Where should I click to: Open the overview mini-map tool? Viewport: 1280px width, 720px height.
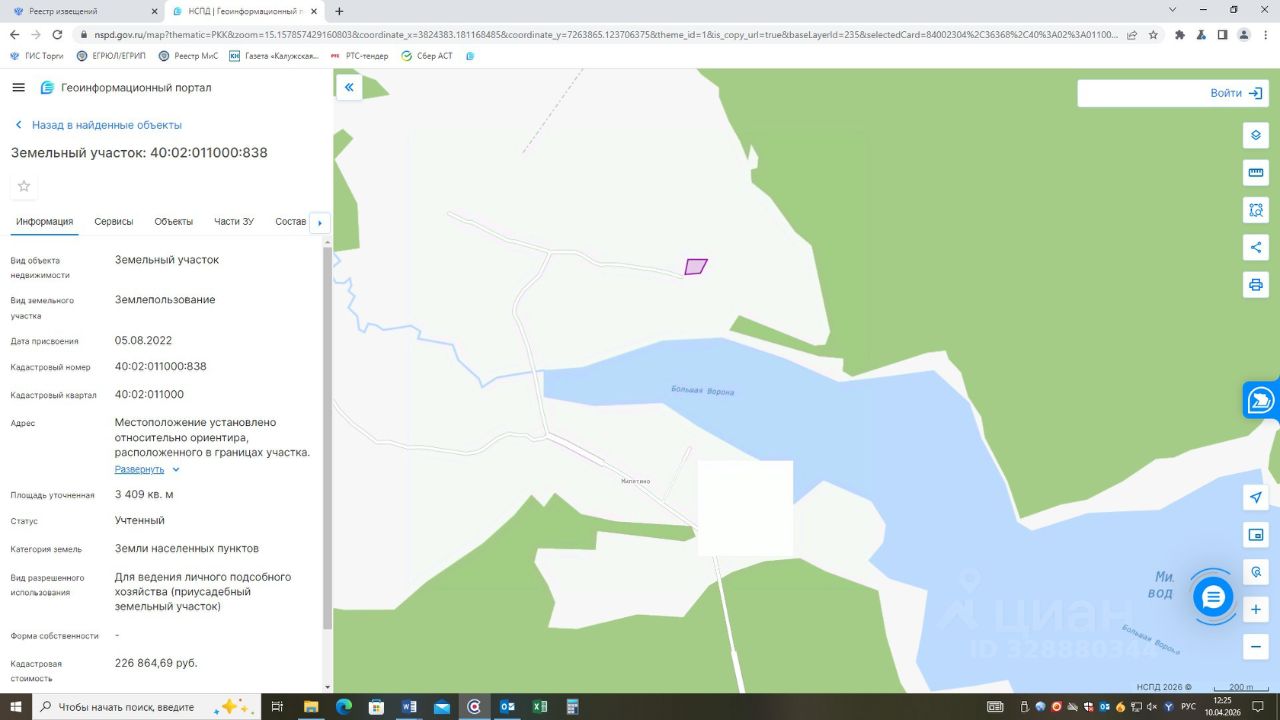(x=1256, y=535)
